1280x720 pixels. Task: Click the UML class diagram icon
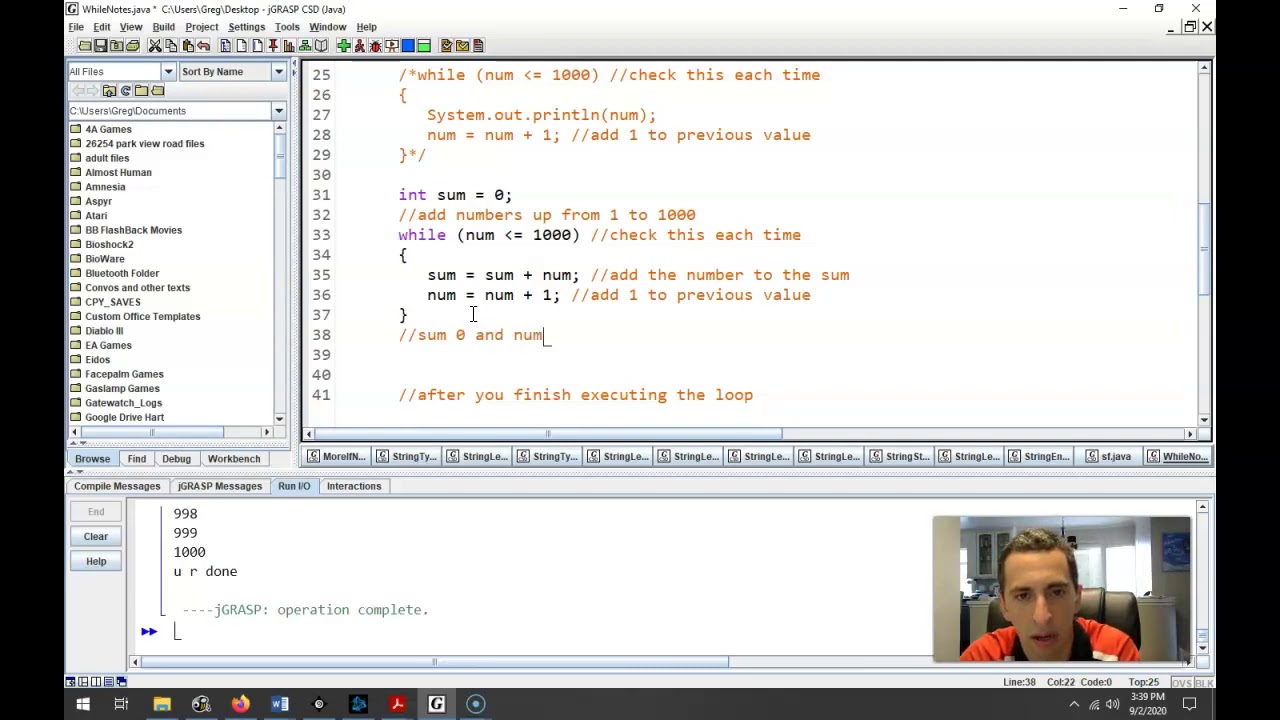pos(305,45)
